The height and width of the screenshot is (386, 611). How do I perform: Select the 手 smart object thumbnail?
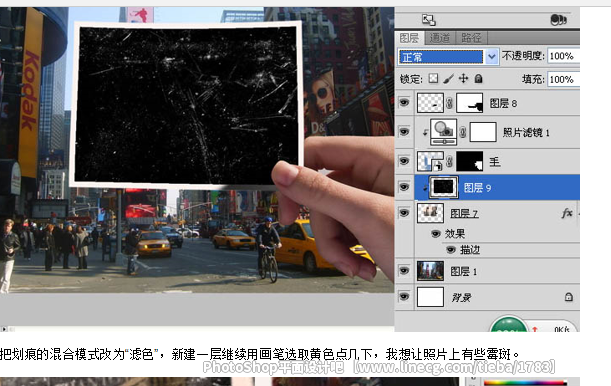[430, 161]
